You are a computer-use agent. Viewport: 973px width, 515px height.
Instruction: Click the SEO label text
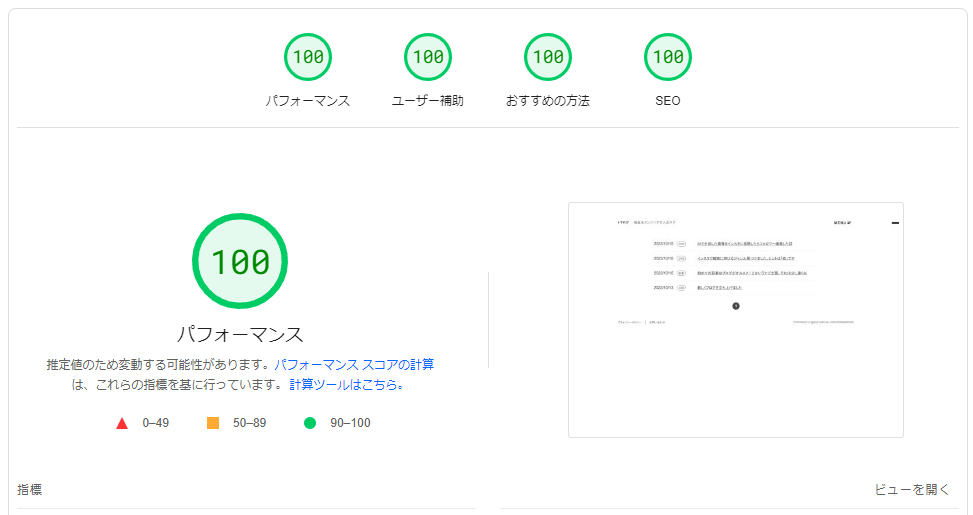pos(668,101)
